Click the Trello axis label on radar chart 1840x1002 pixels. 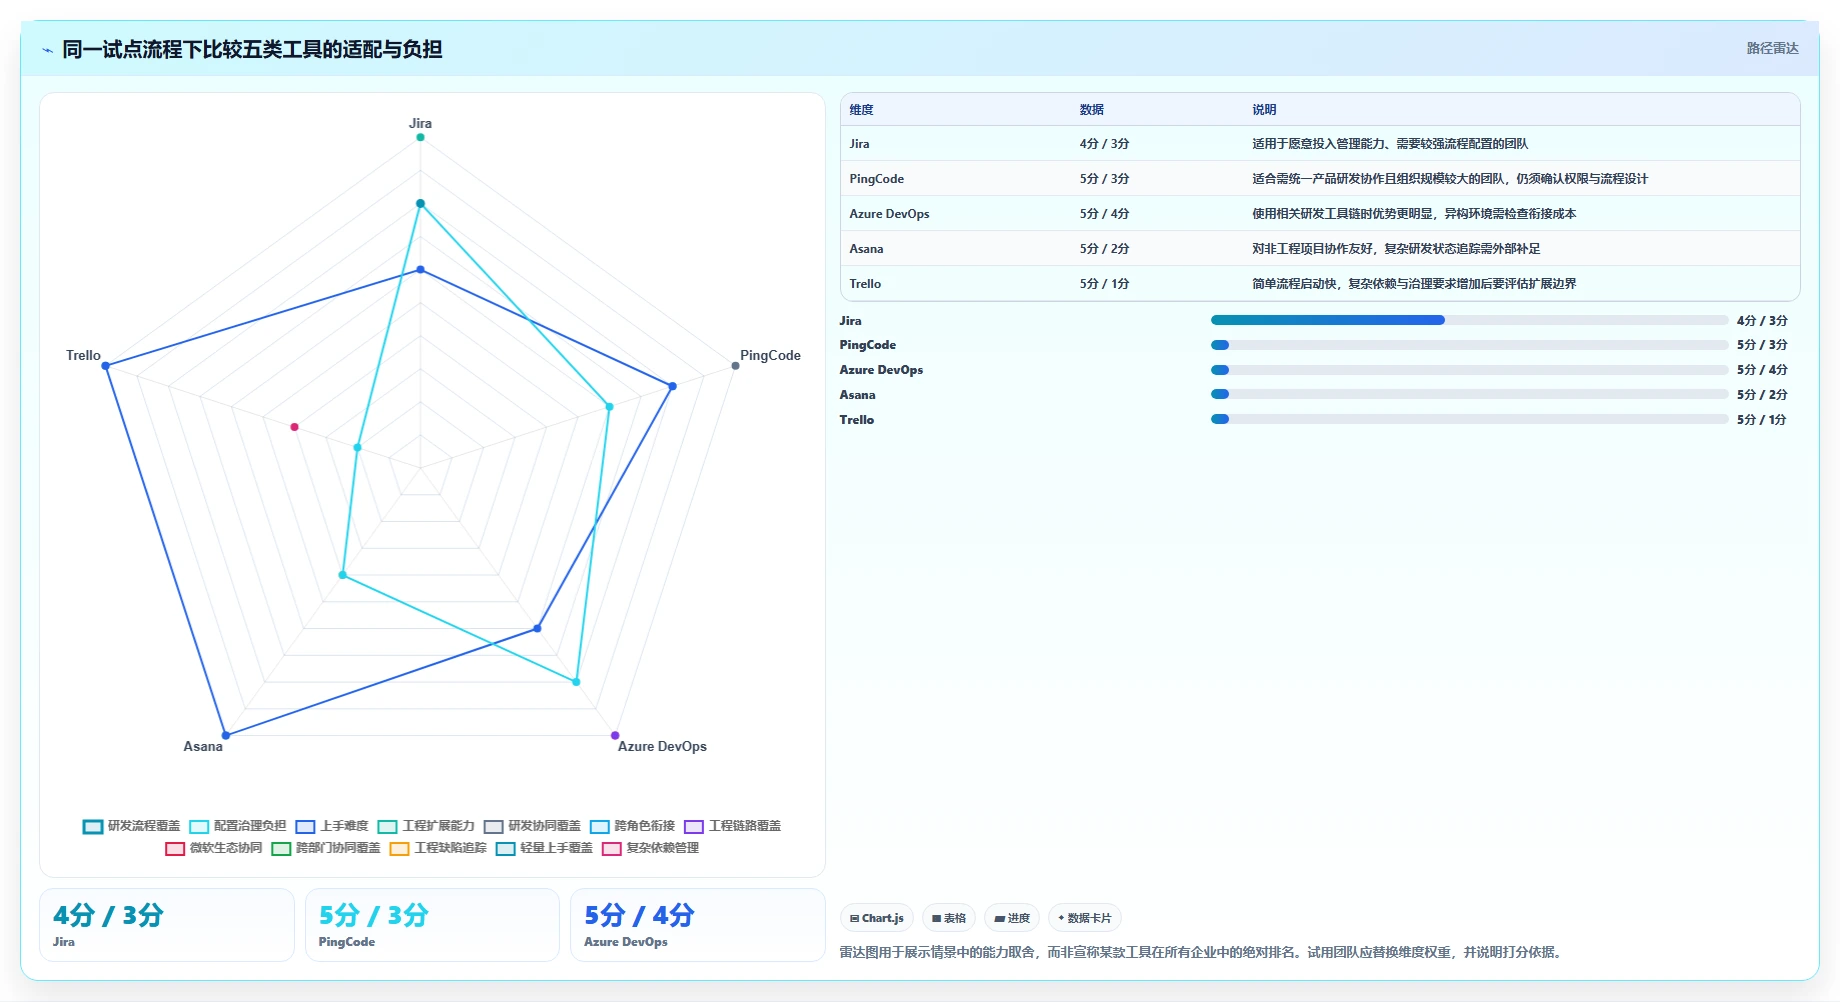point(83,355)
